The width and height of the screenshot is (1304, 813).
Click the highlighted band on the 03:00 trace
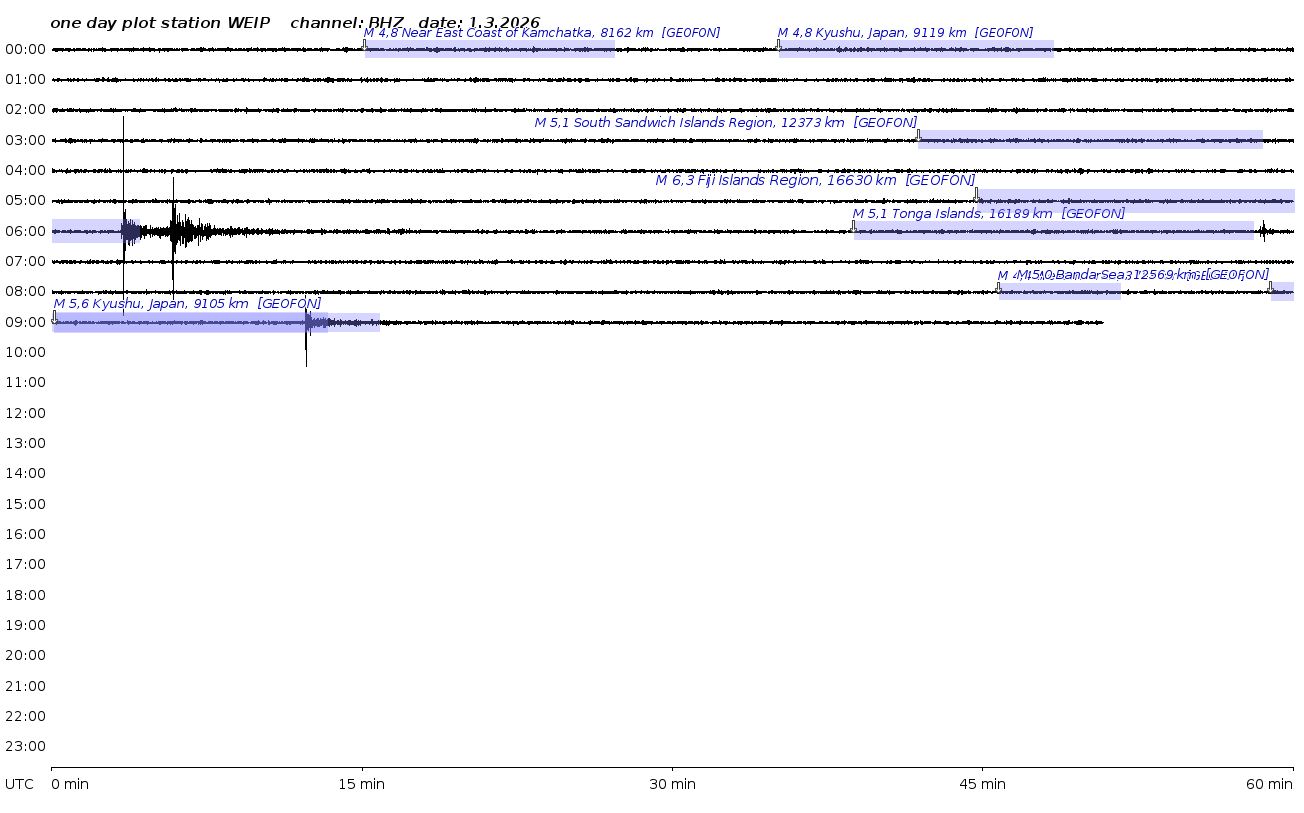[x=1090, y=140]
